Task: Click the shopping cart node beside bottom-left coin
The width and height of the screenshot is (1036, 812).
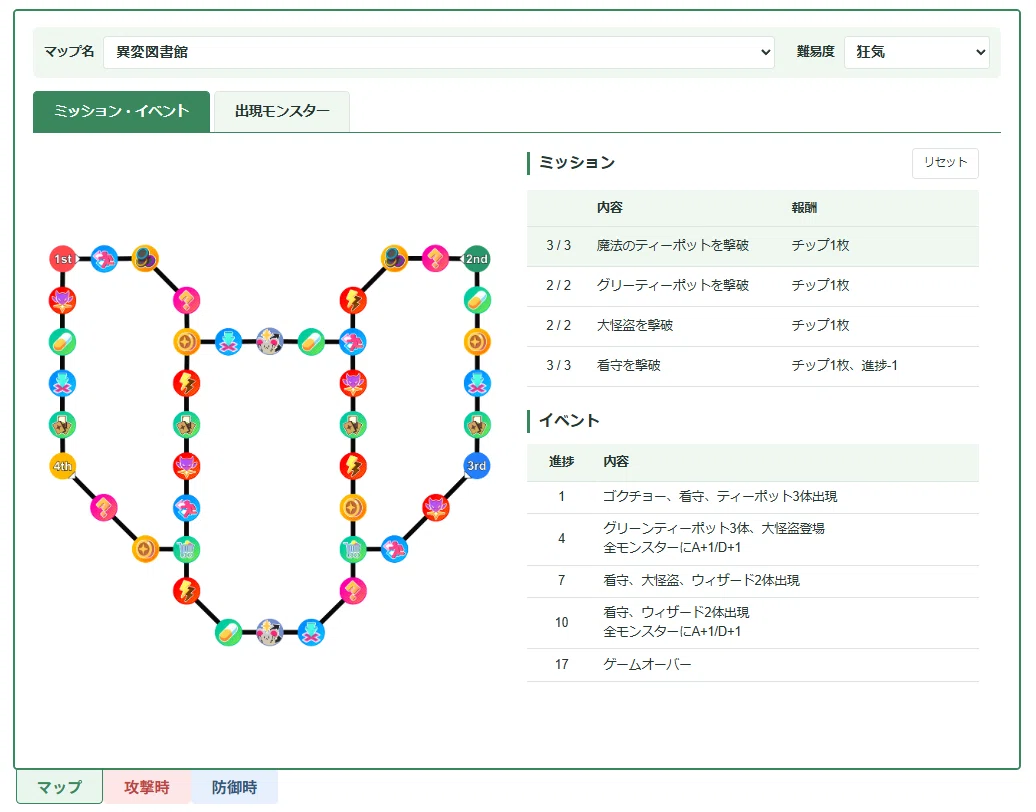Action: point(186,549)
